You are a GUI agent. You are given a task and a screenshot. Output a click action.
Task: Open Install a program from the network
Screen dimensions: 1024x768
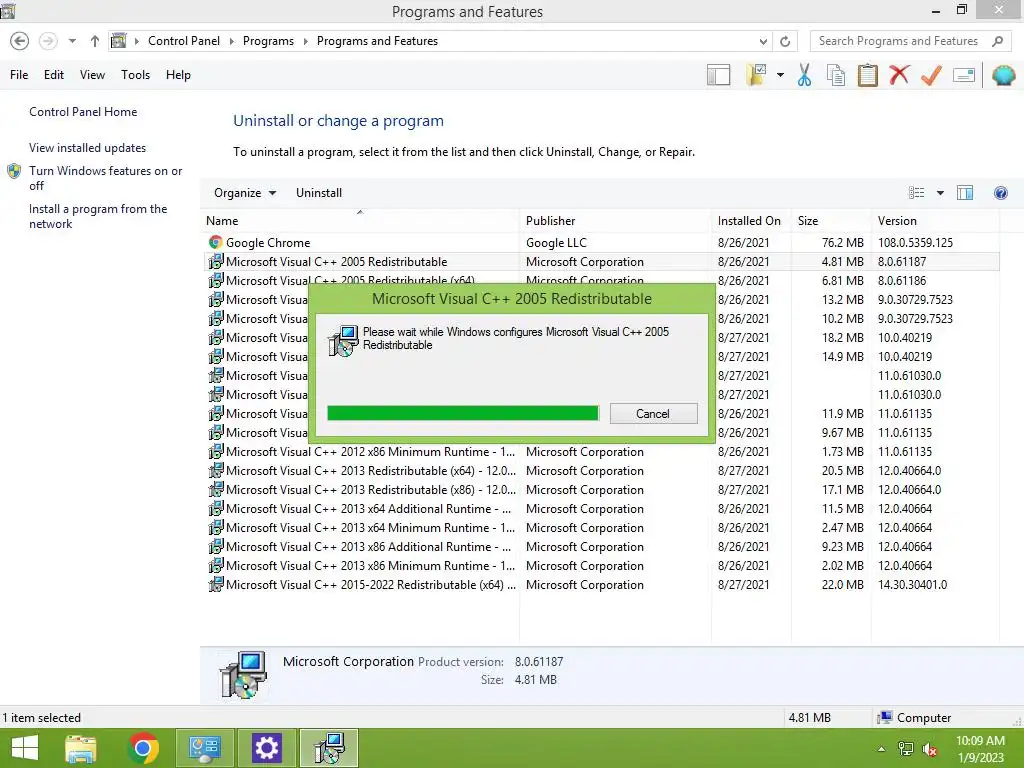coord(98,216)
